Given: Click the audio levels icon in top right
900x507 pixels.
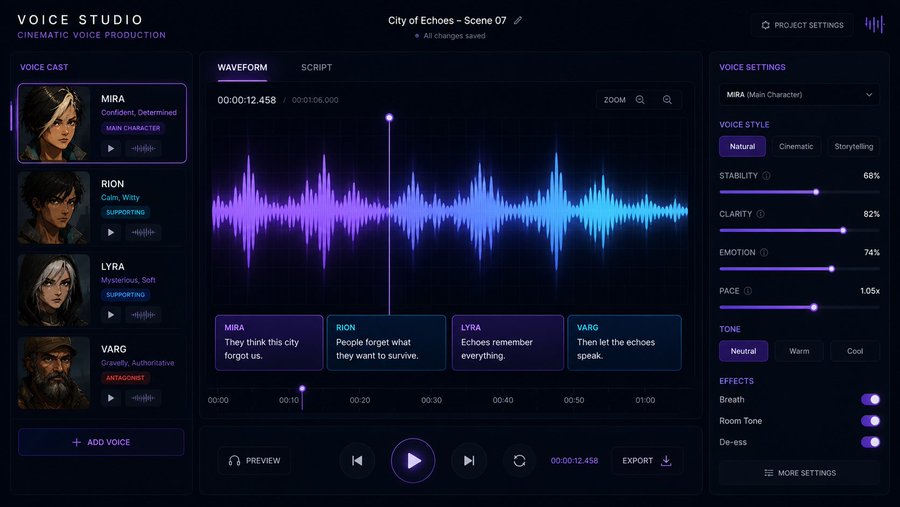Looking at the screenshot, I should 874,25.
